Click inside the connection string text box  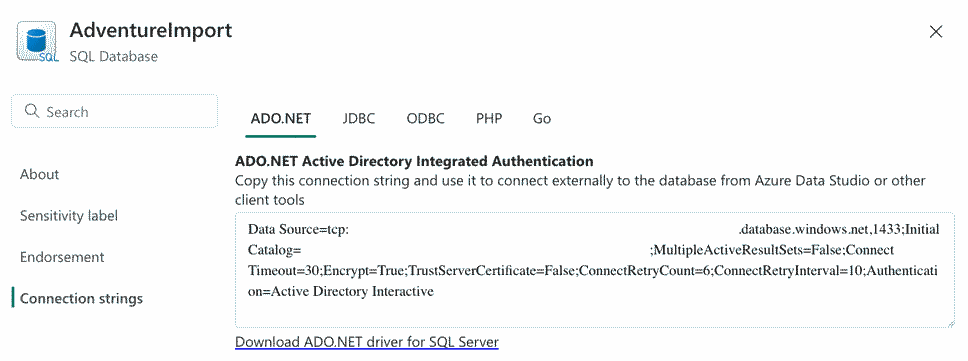point(595,270)
